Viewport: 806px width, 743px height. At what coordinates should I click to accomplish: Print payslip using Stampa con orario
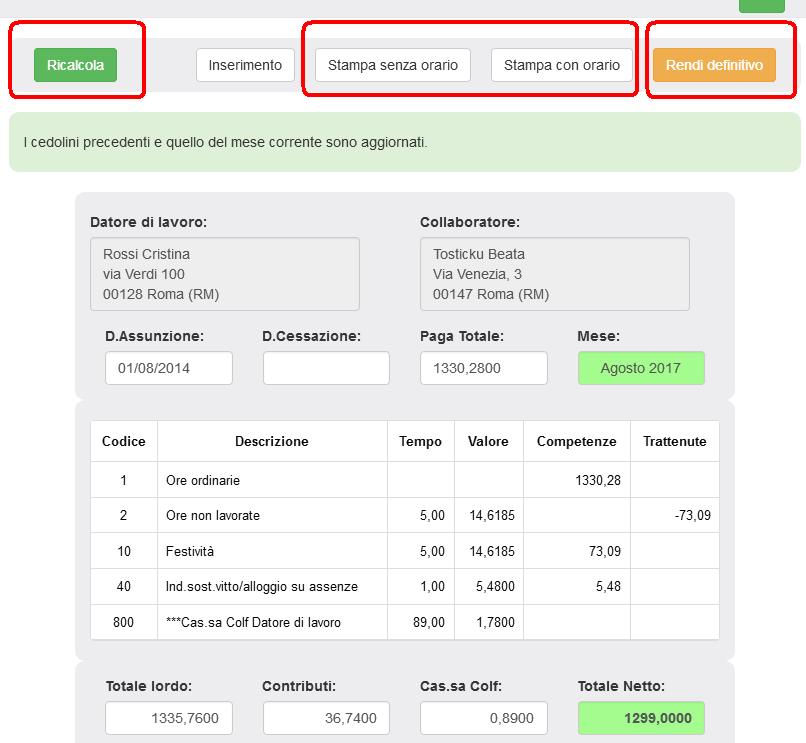tap(561, 65)
